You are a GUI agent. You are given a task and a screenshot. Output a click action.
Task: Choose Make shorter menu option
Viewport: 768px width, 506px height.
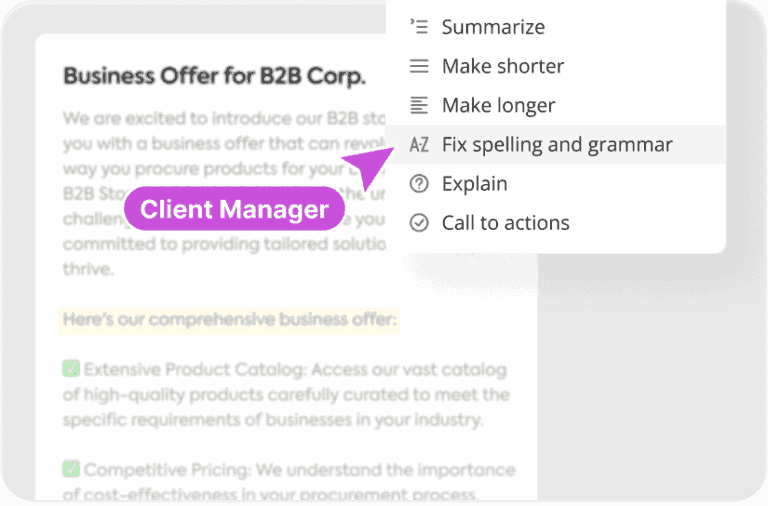coord(503,66)
